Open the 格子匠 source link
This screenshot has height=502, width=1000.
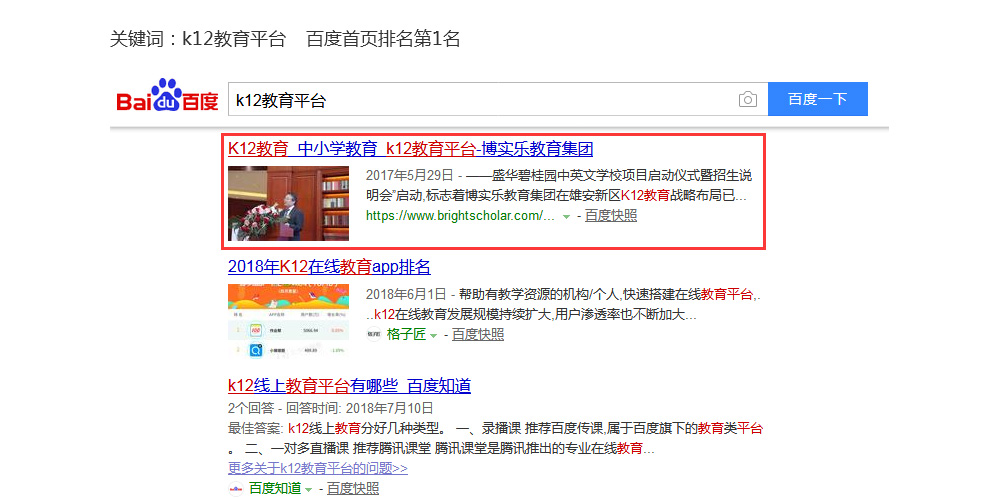(x=406, y=334)
